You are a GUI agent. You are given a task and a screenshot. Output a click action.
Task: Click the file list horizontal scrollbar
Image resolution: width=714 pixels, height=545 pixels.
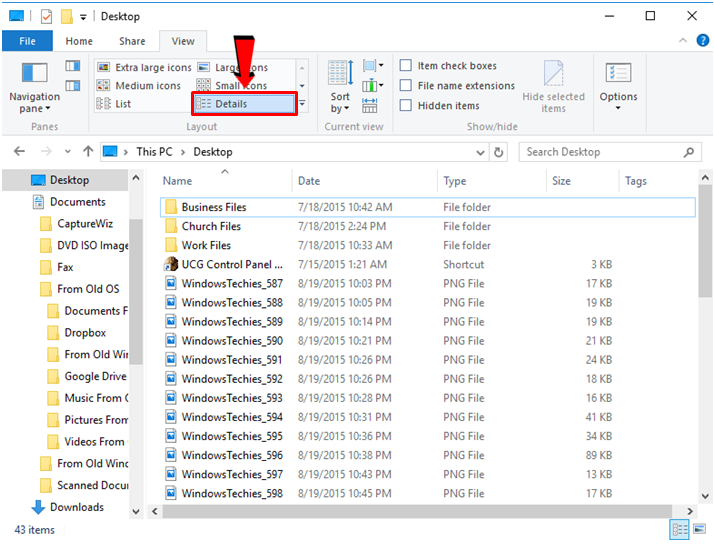point(417,511)
